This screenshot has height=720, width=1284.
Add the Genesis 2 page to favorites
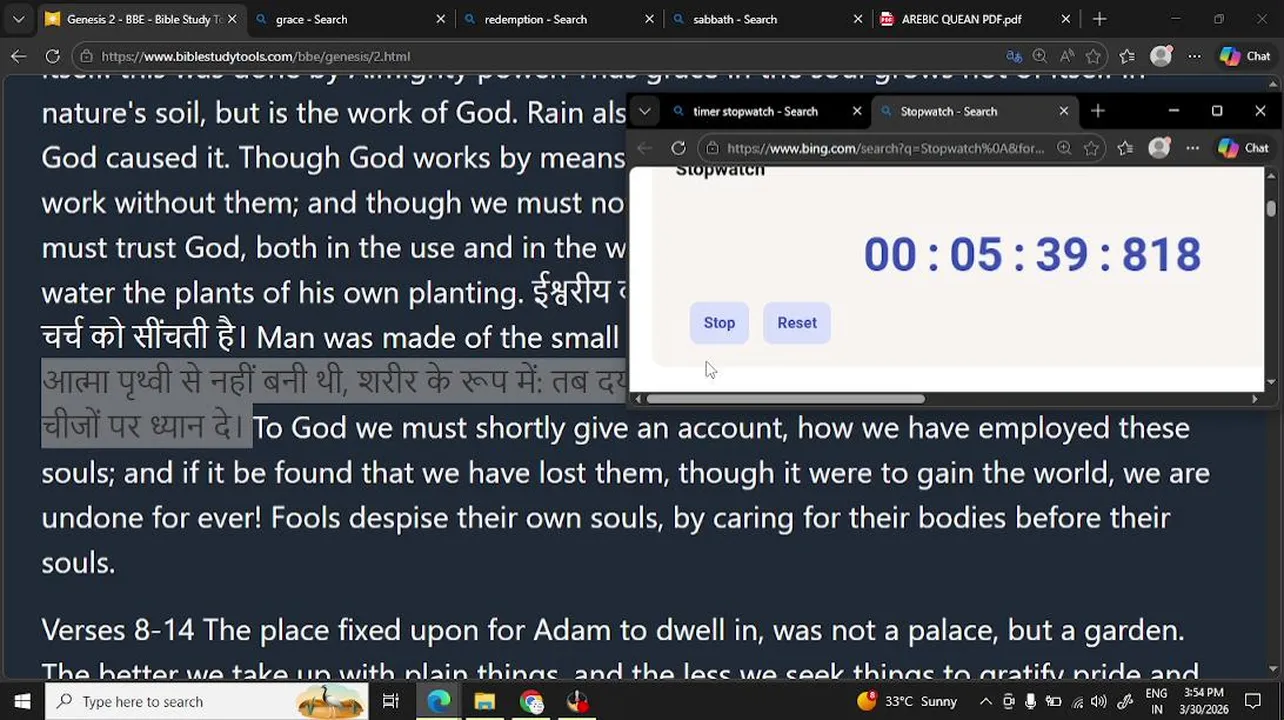click(x=1094, y=56)
